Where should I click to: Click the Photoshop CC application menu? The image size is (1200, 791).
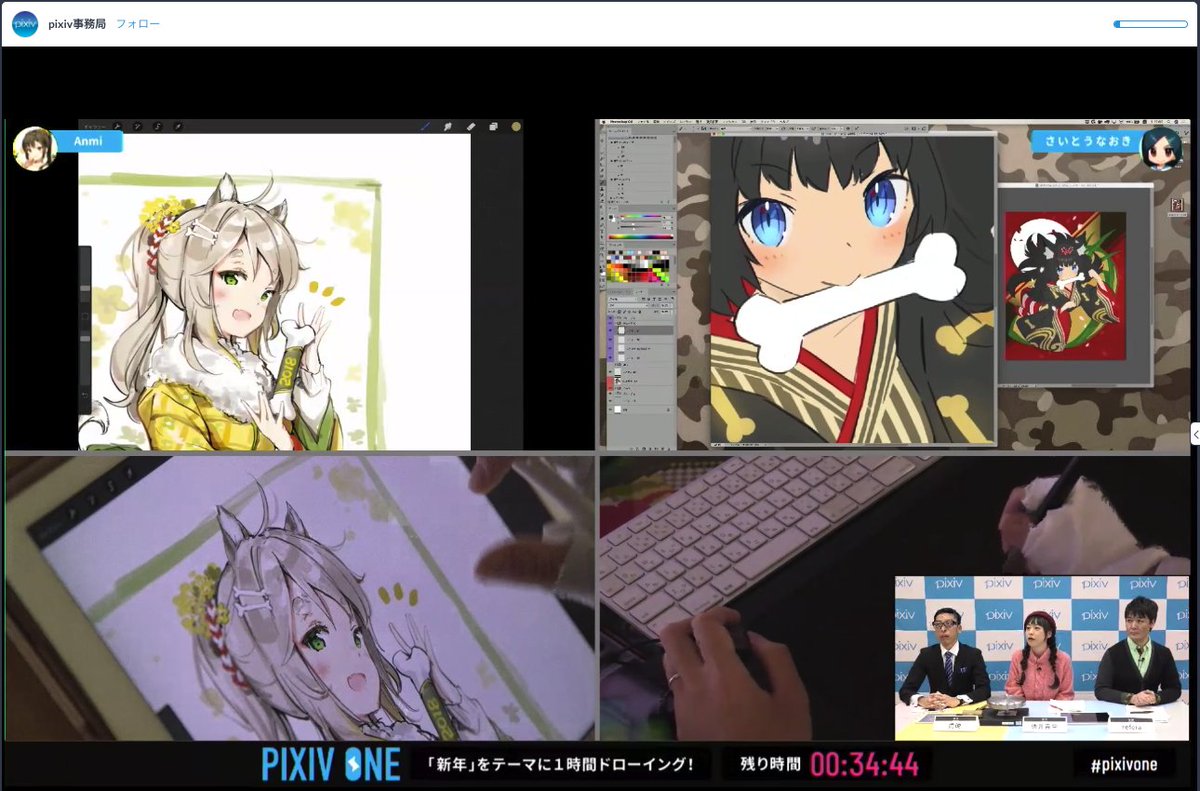pyautogui.click(x=620, y=122)
